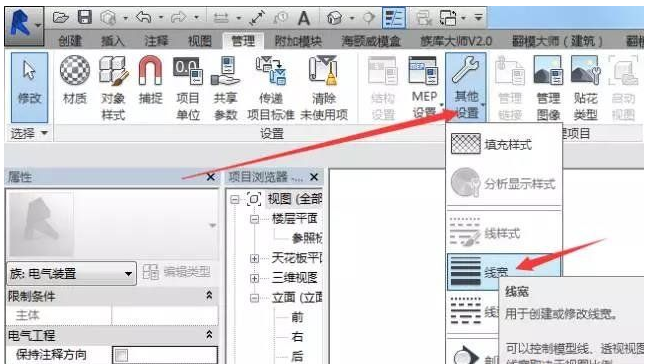
Task: Select the aligned dimension measure icon
Action: pyautogui.click(x=257, y=18)
